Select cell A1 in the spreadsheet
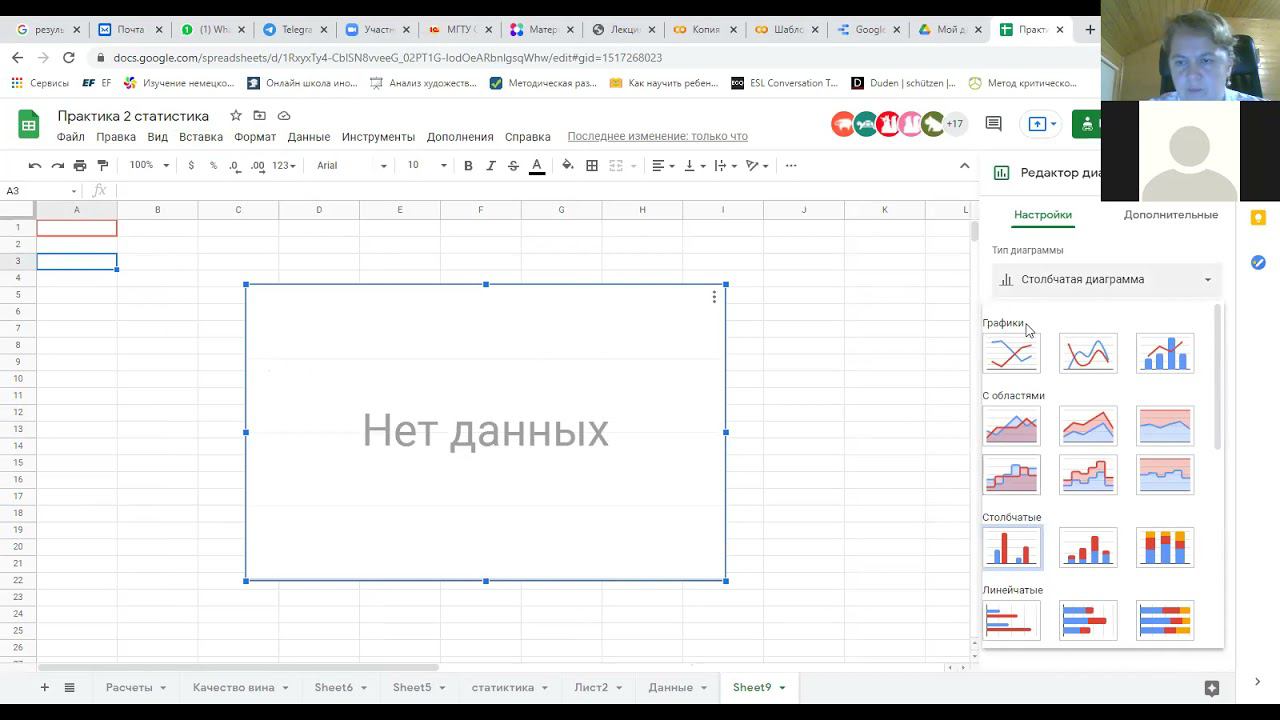The width and height of the screenshot is (1280, 720). [77, 228]
